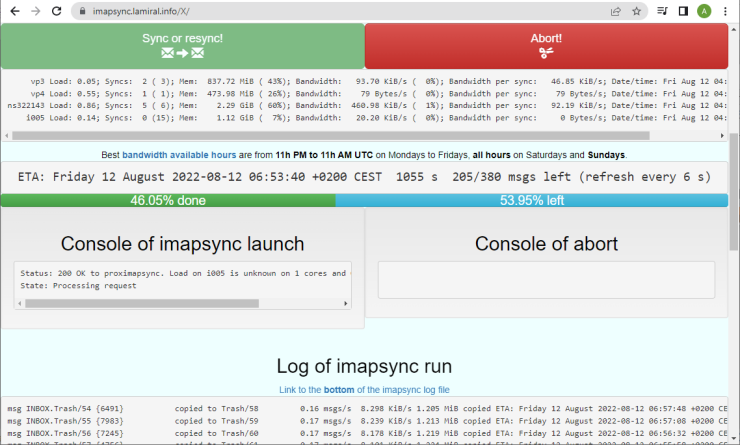The height and width of the screenshot is (445, 740).
Task: Click the server stats horizontal scrollbar thumb
Action: point(331,136)
